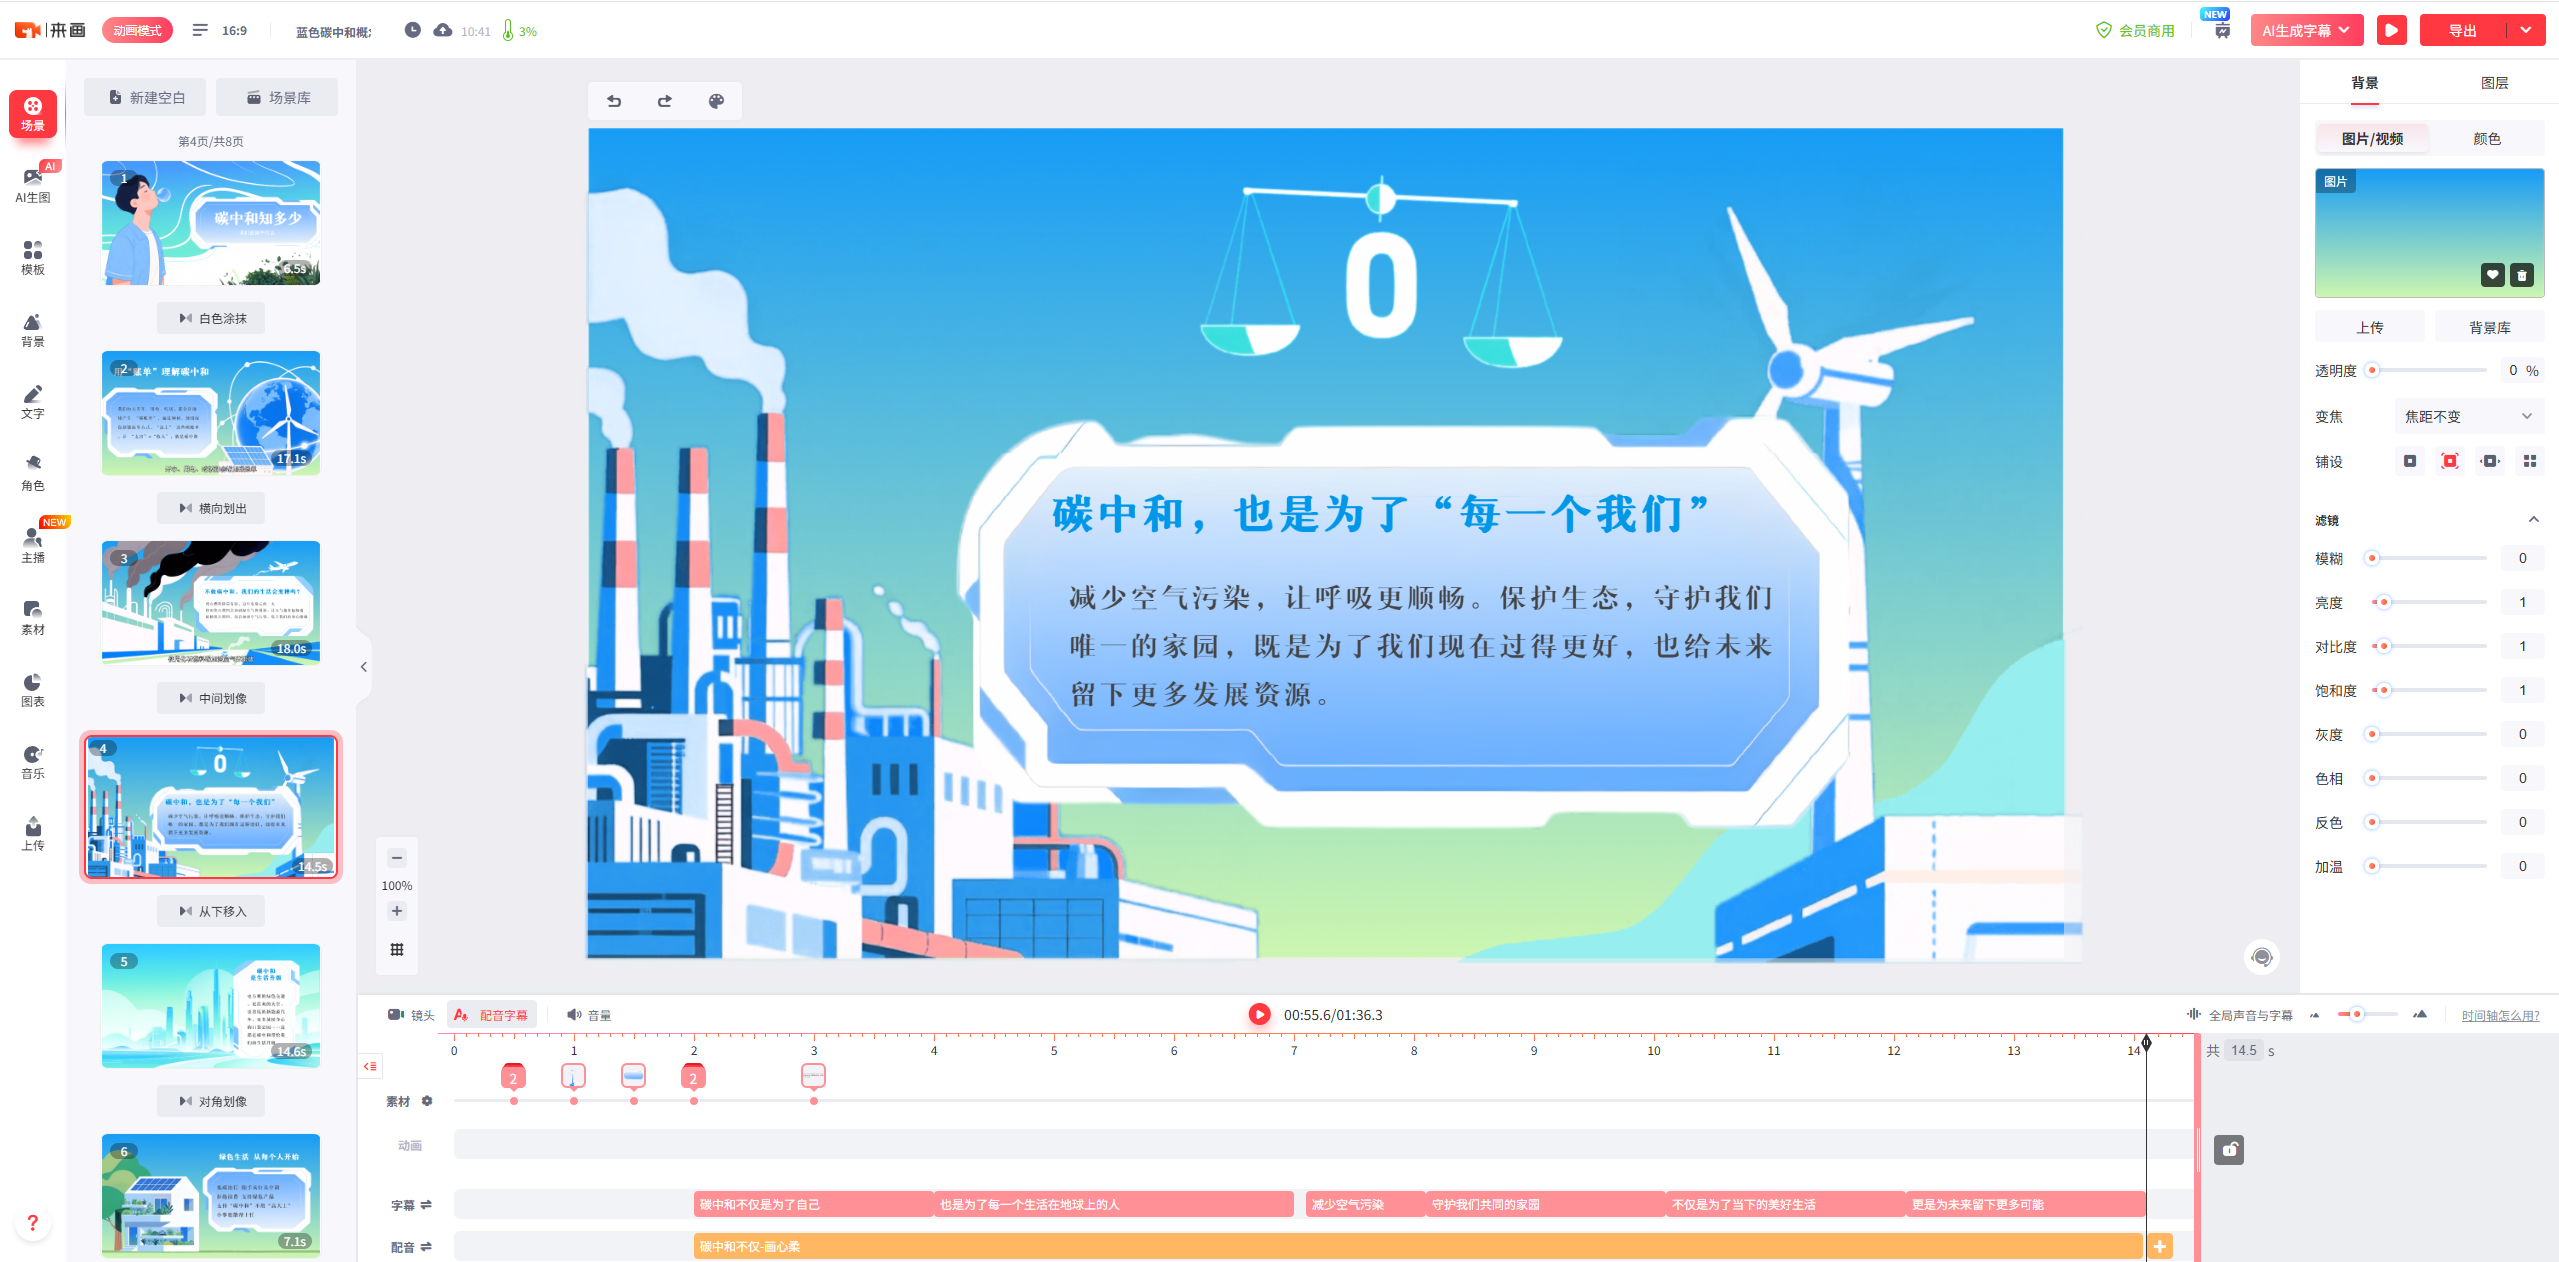Open the 时间轴怎么用? help link
This screenshot has width=2559, height=1262.
click(x=2500, y=1015)
